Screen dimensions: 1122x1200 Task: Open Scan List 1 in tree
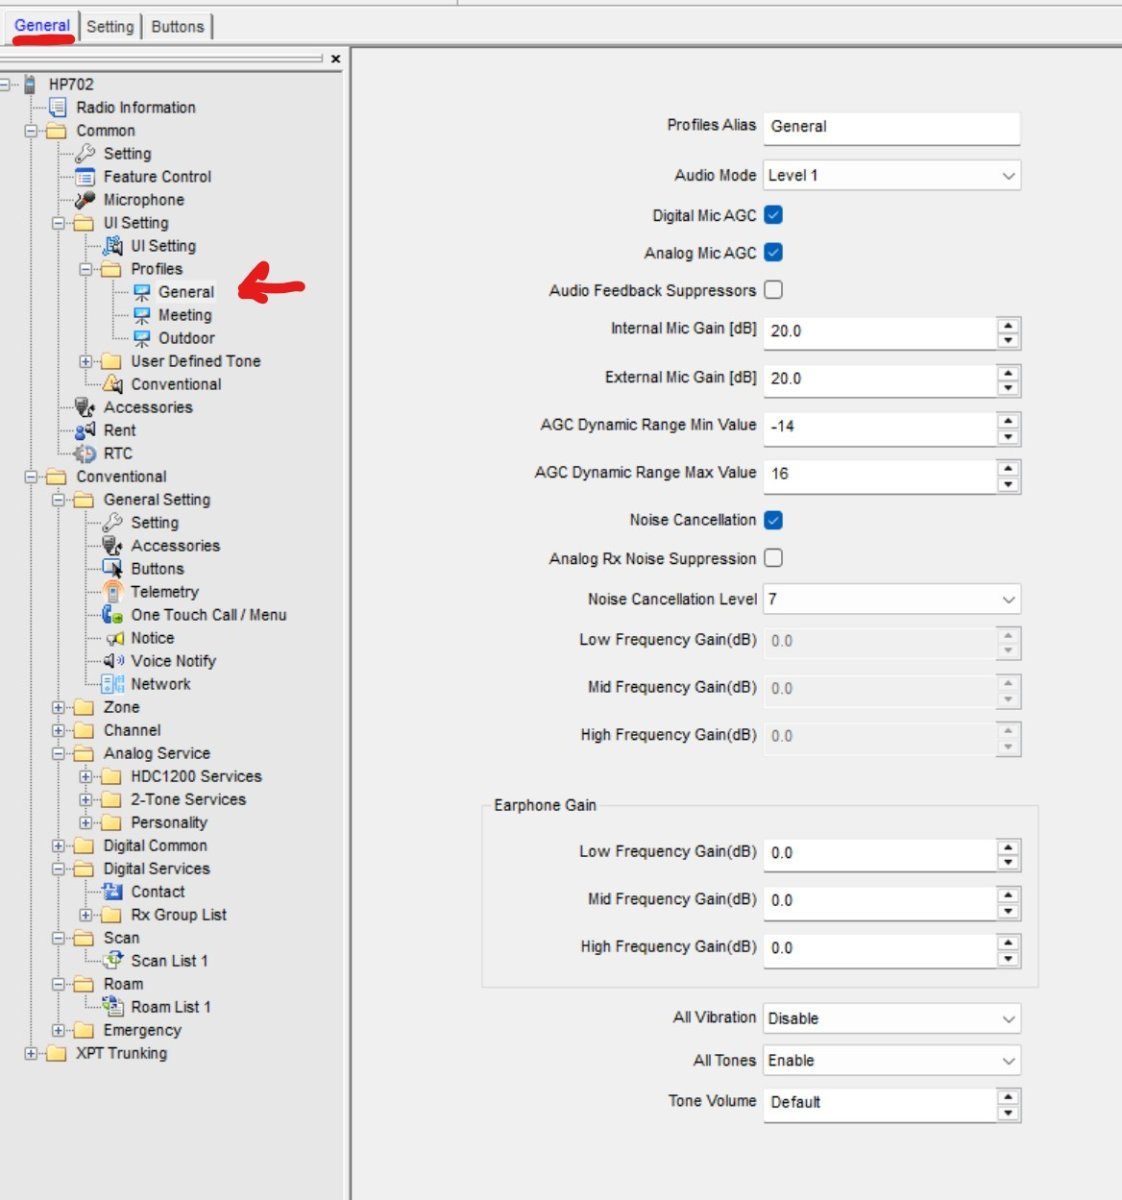click(169, 961)
